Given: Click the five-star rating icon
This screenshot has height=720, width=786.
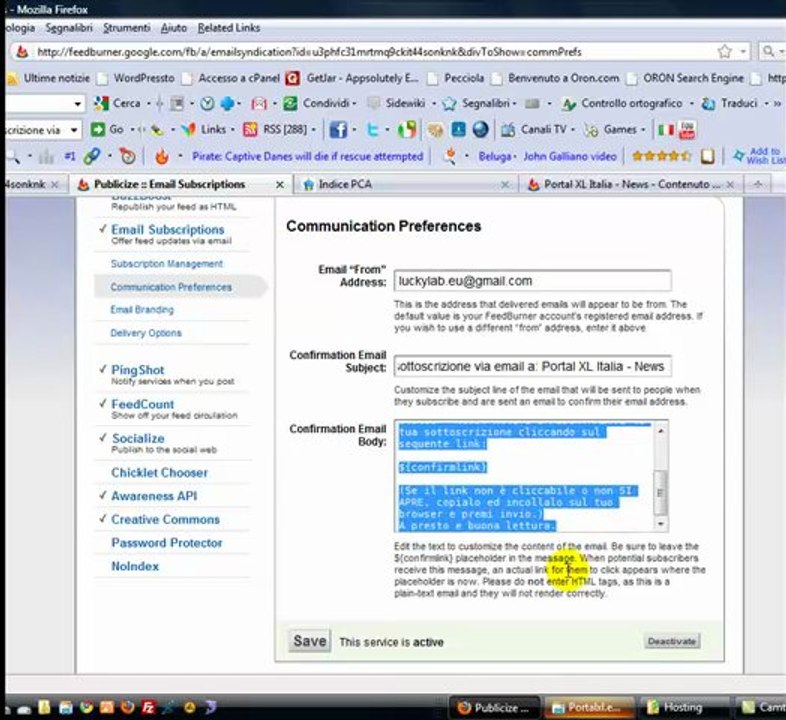Looking at the screenshot, I should (x=662, y=156).
